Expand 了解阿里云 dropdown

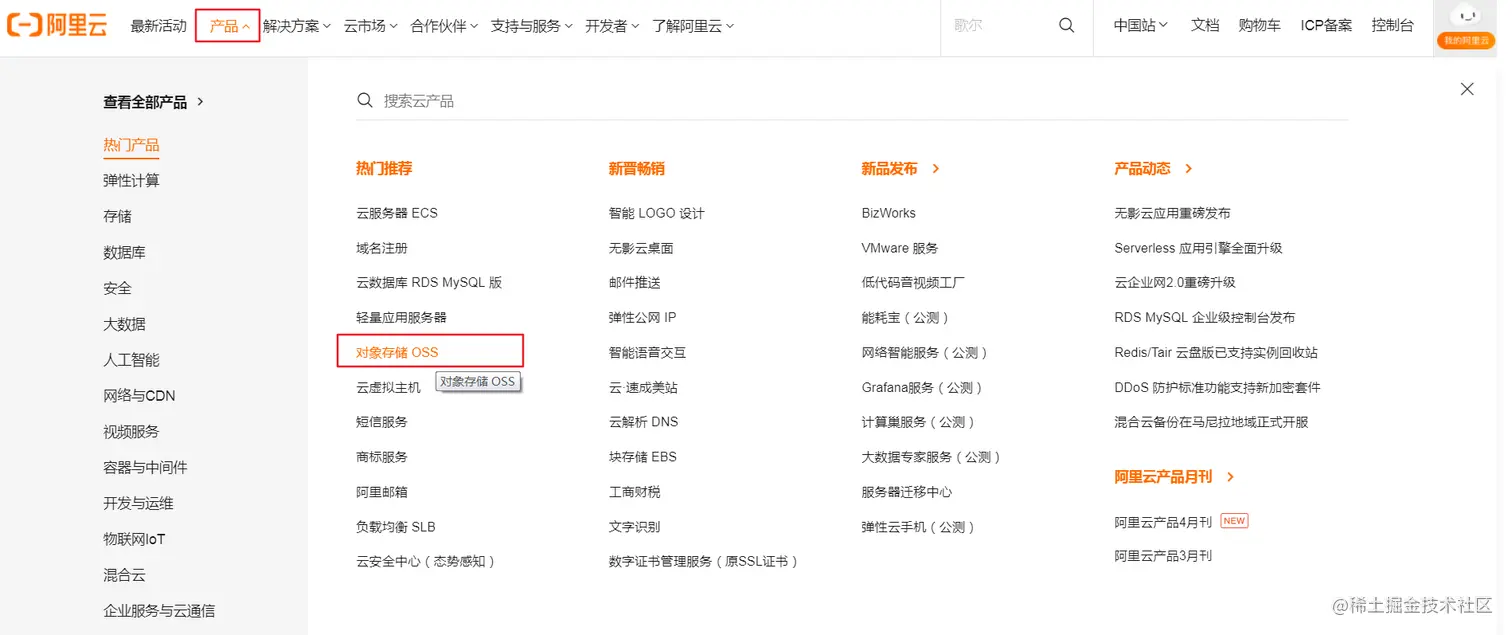click(693, 26)
